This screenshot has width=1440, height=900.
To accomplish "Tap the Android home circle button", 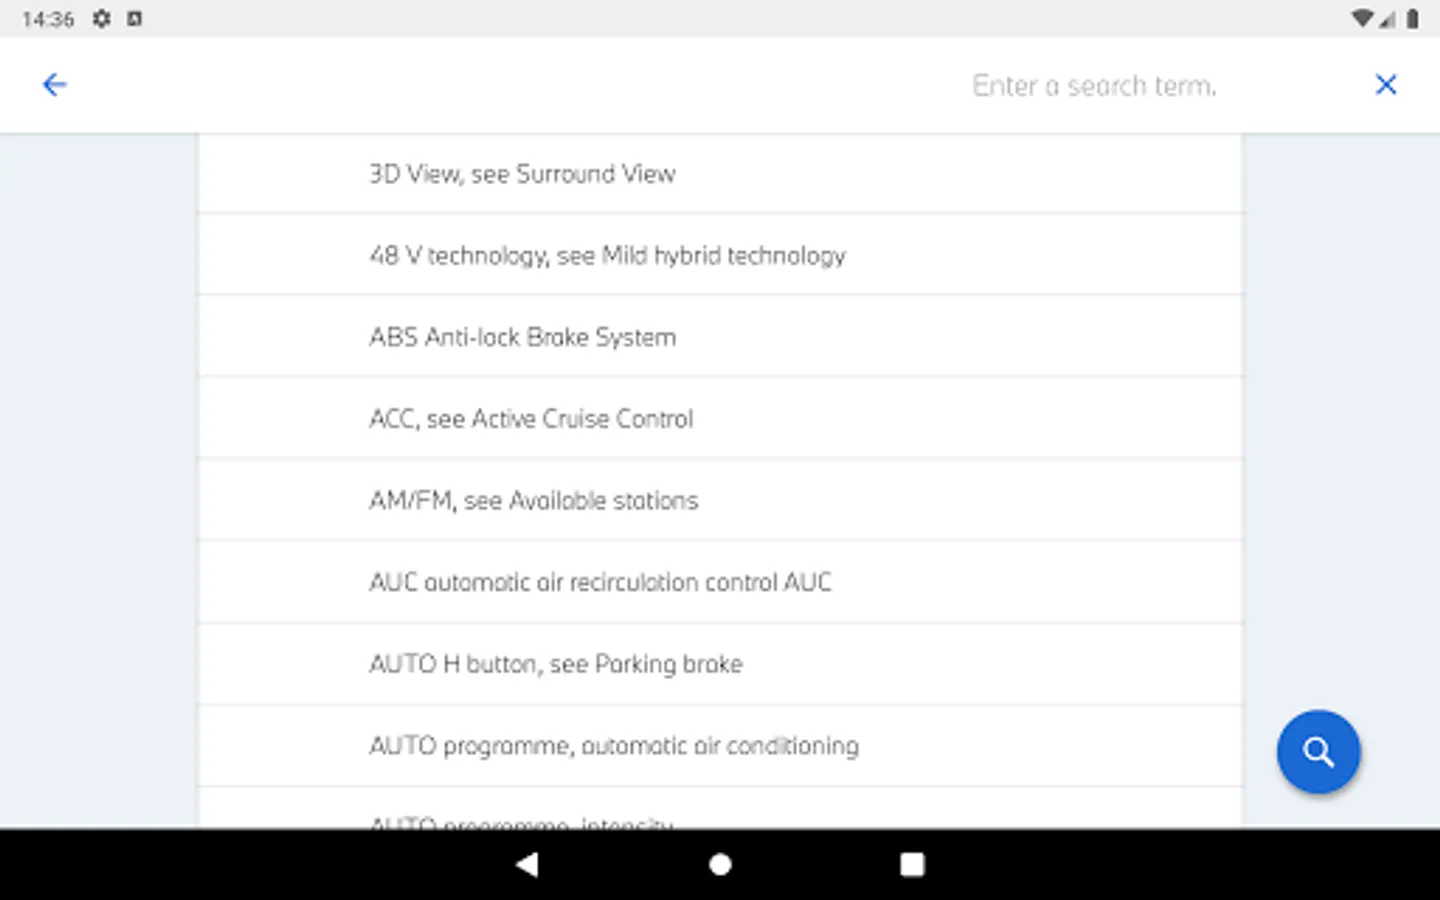I will click(720, 864).
